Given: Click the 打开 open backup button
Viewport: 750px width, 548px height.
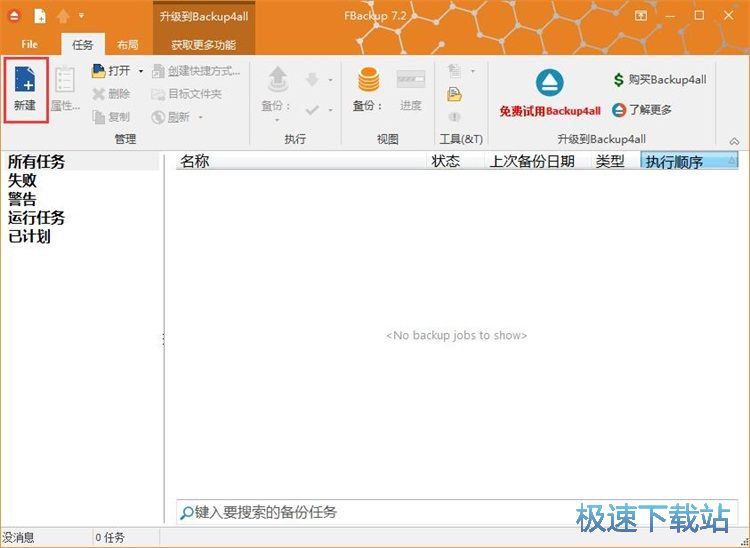Looking at the screenshot, I should point(111,71).
